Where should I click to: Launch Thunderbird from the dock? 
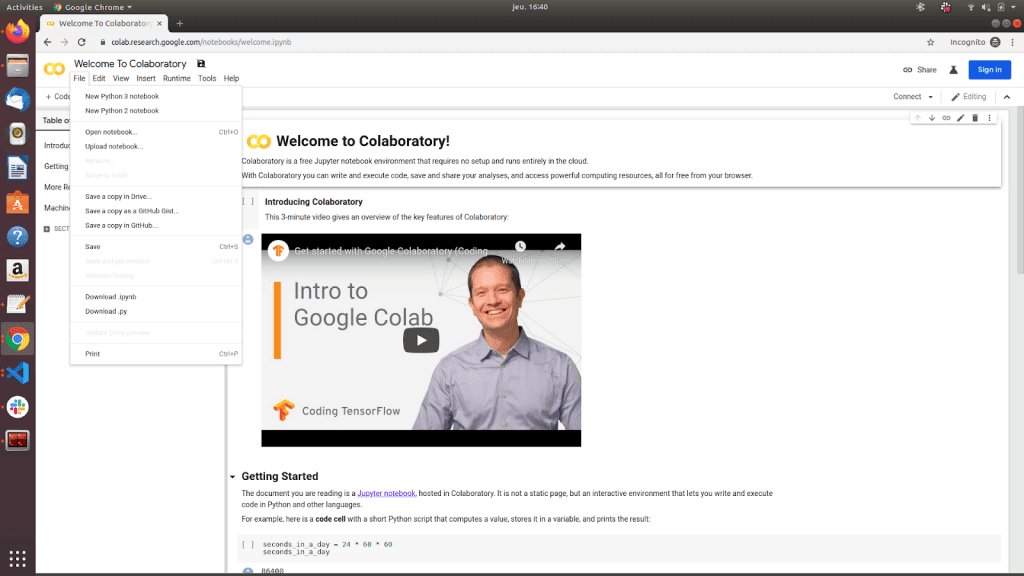click(x=18, y=100)
